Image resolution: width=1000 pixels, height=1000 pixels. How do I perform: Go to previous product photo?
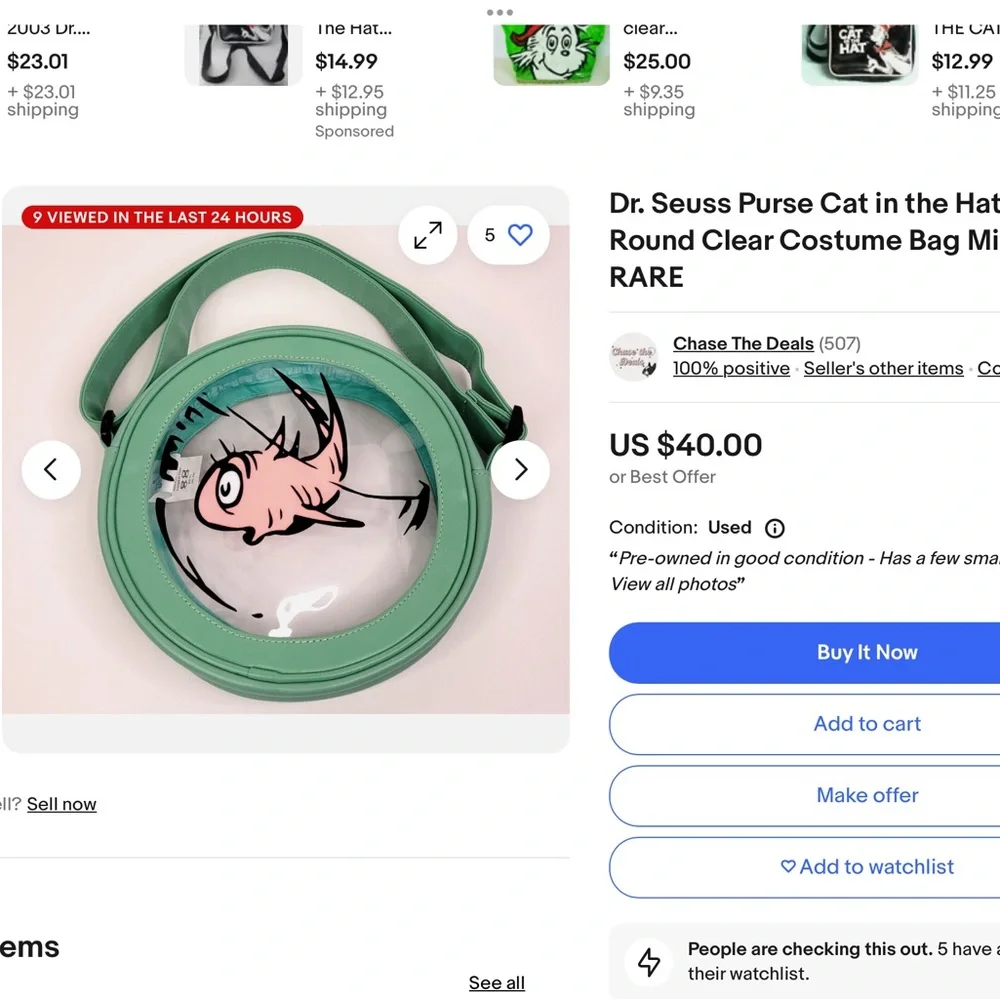[51, 469]
